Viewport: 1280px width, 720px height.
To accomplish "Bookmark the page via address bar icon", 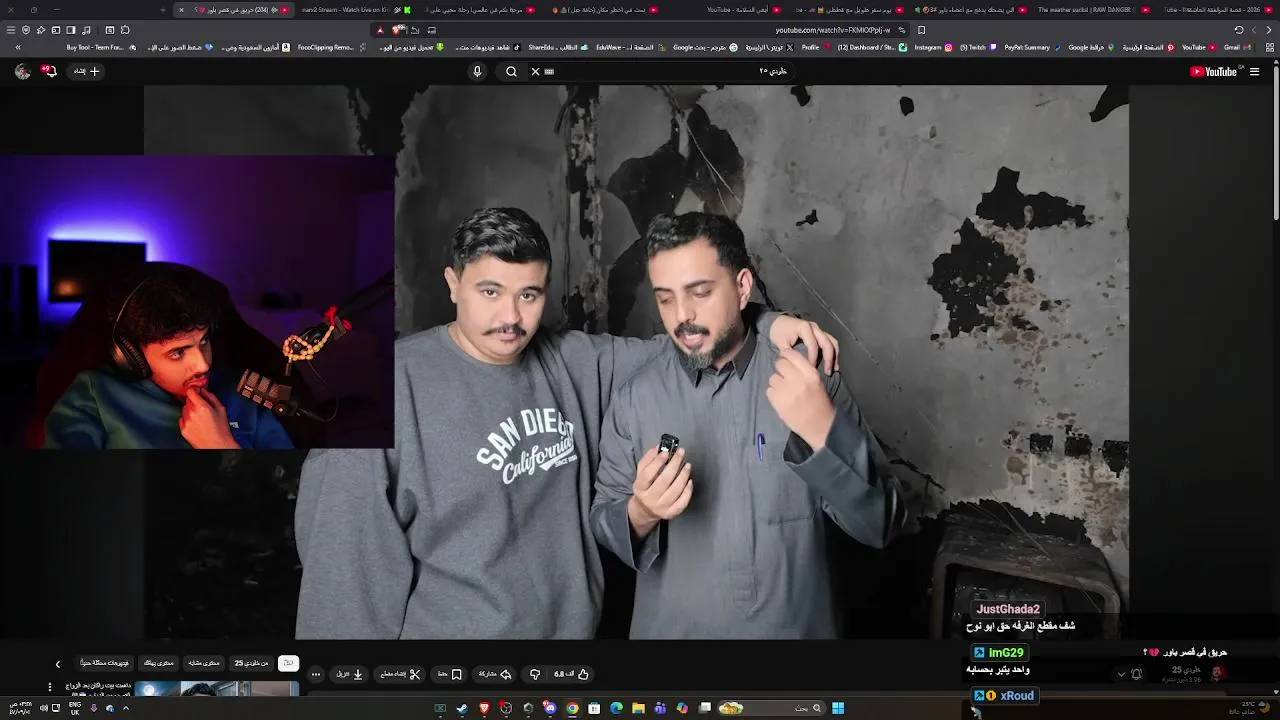I will 921,30.
